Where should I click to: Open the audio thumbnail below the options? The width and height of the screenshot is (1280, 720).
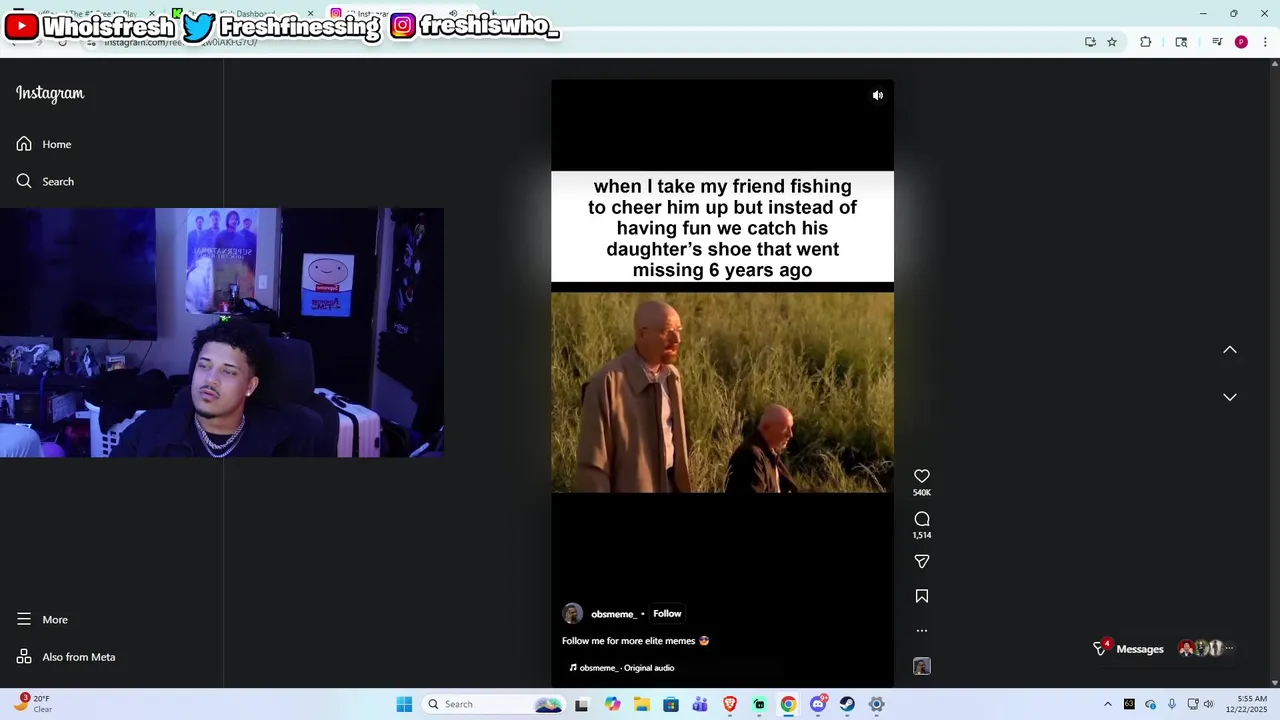[x=922, y=666]
